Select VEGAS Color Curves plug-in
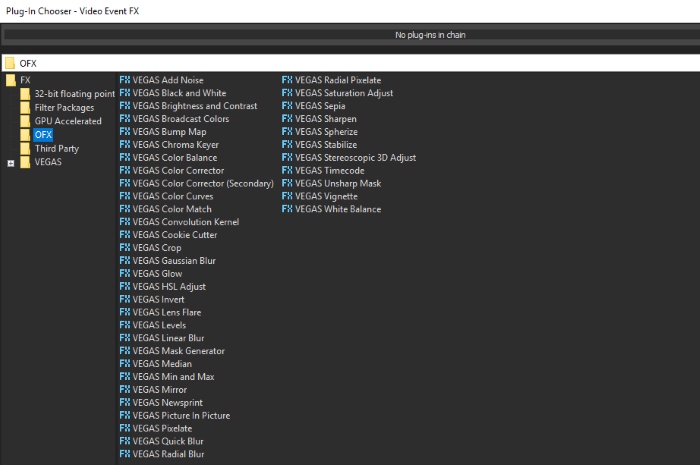Image resolution: width=700 pixels, height=465 pixels. pos(167,196)
